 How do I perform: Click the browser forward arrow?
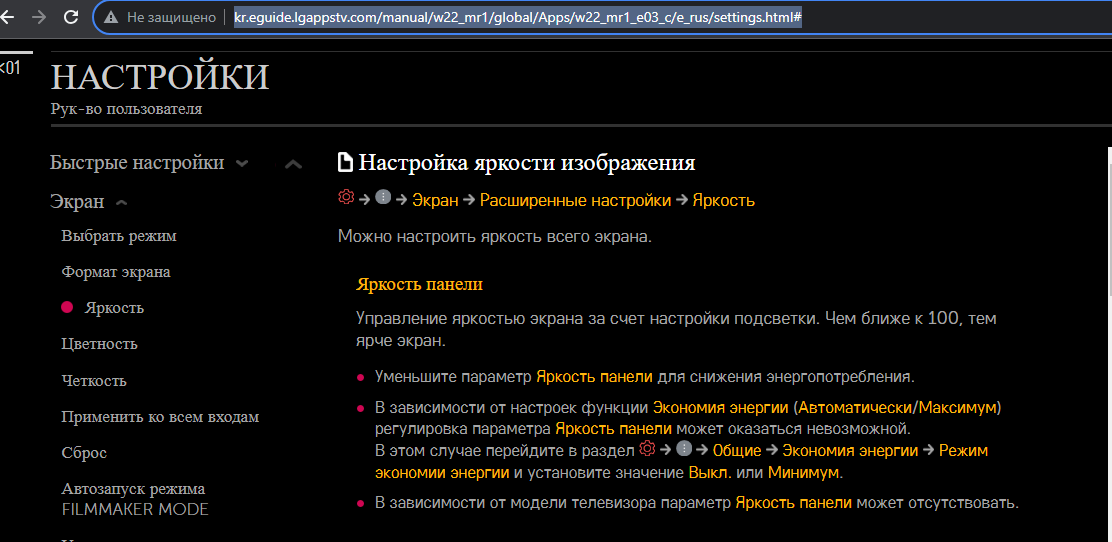(39, 17)
